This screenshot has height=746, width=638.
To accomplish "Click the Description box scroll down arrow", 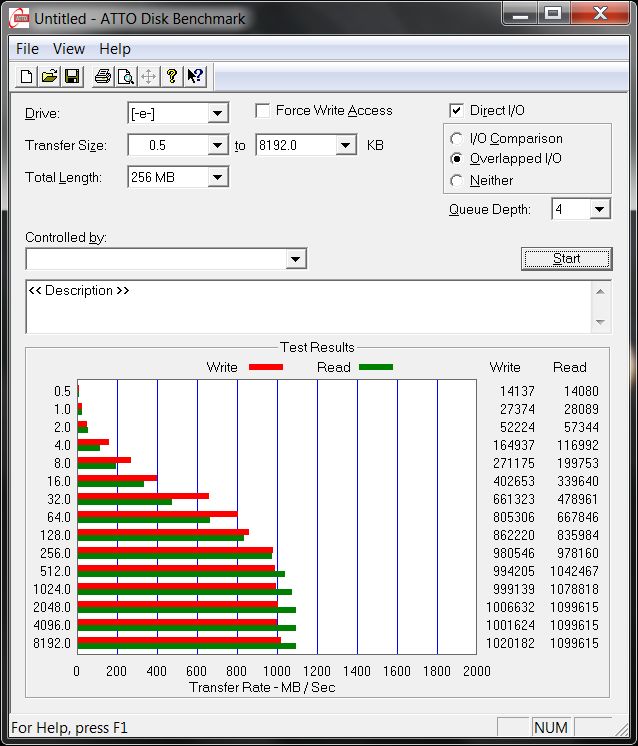I will pos(600,322).
